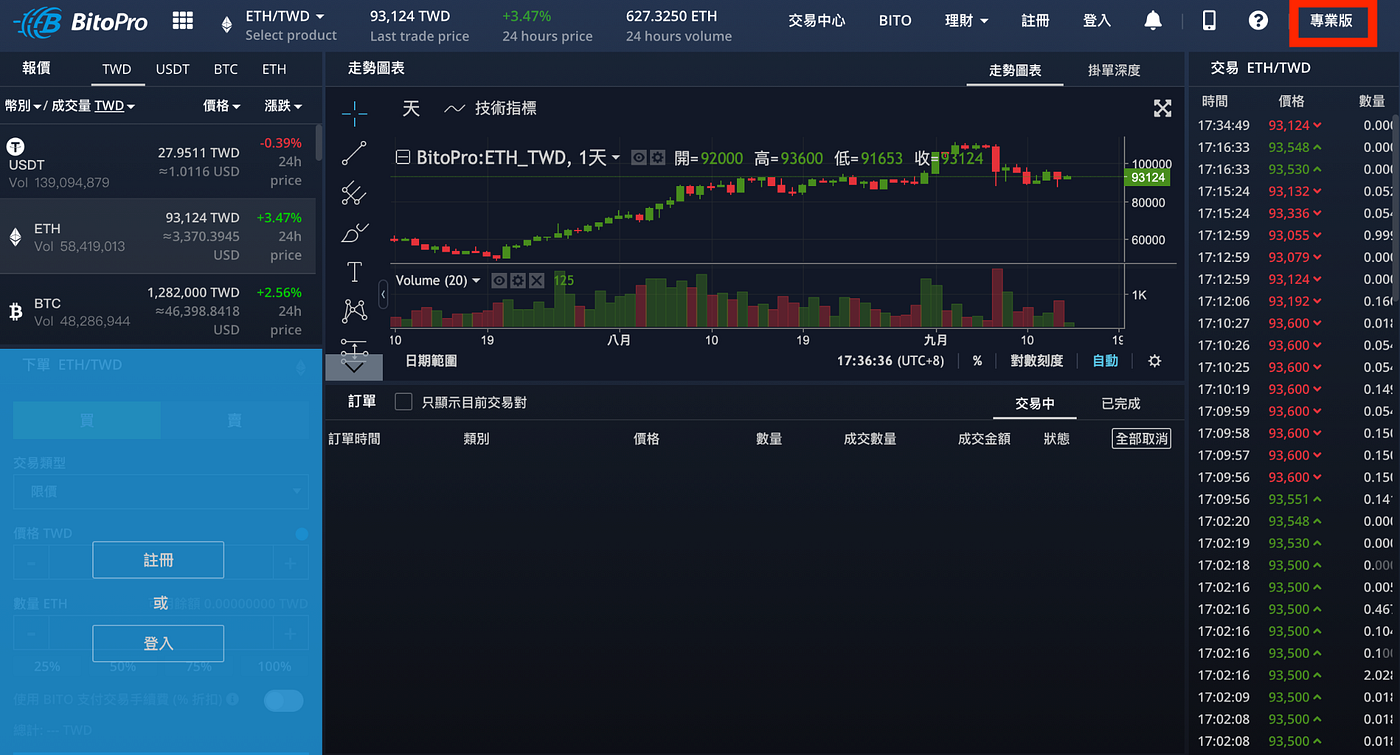Select the crosshair cursor tool
The width and height of the screenshot is (1400, 755).
click(x=355, y=113)
